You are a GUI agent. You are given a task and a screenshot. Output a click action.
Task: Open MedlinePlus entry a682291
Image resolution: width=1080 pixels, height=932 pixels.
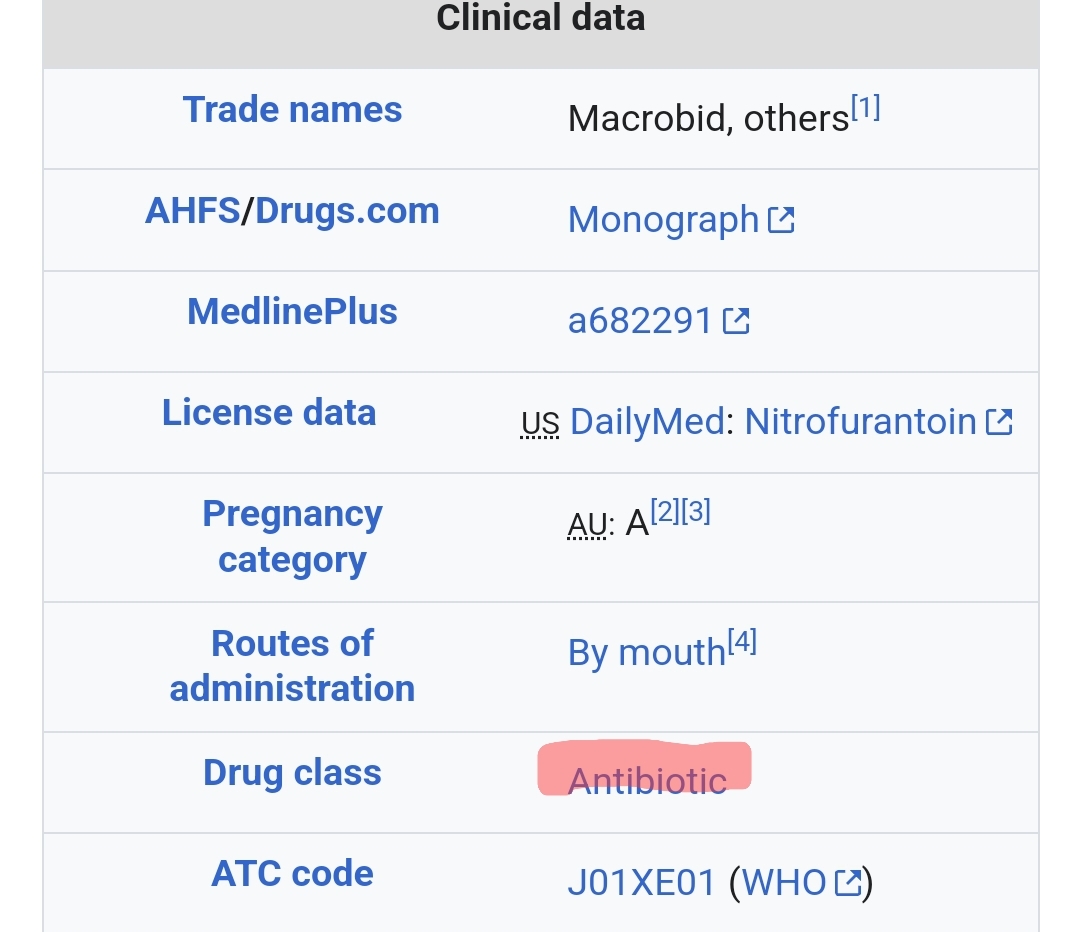tap(640, 321)
